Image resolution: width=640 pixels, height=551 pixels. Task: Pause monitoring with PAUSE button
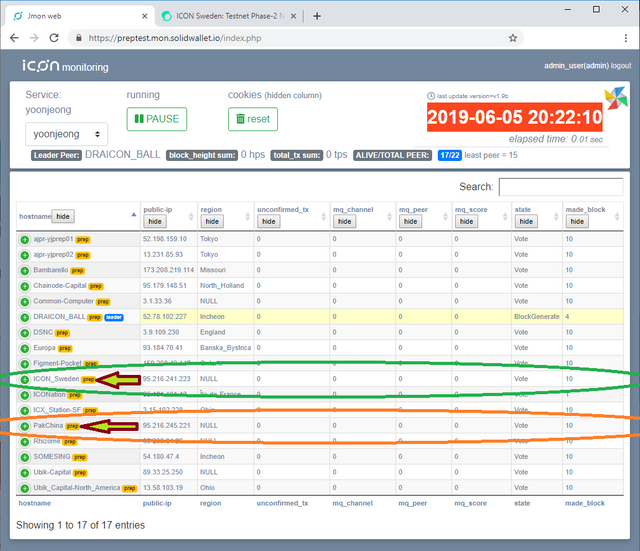point(157,119)
